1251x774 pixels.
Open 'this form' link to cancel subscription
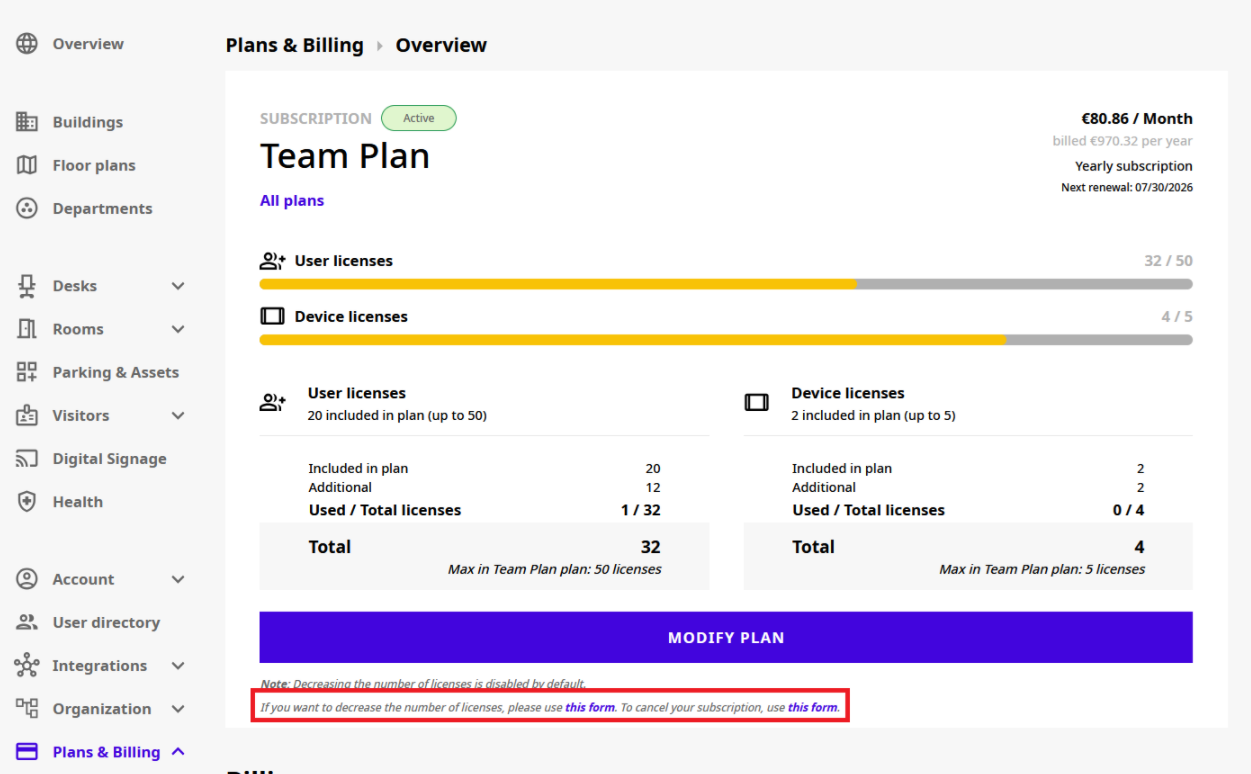[x=812, y=707]
